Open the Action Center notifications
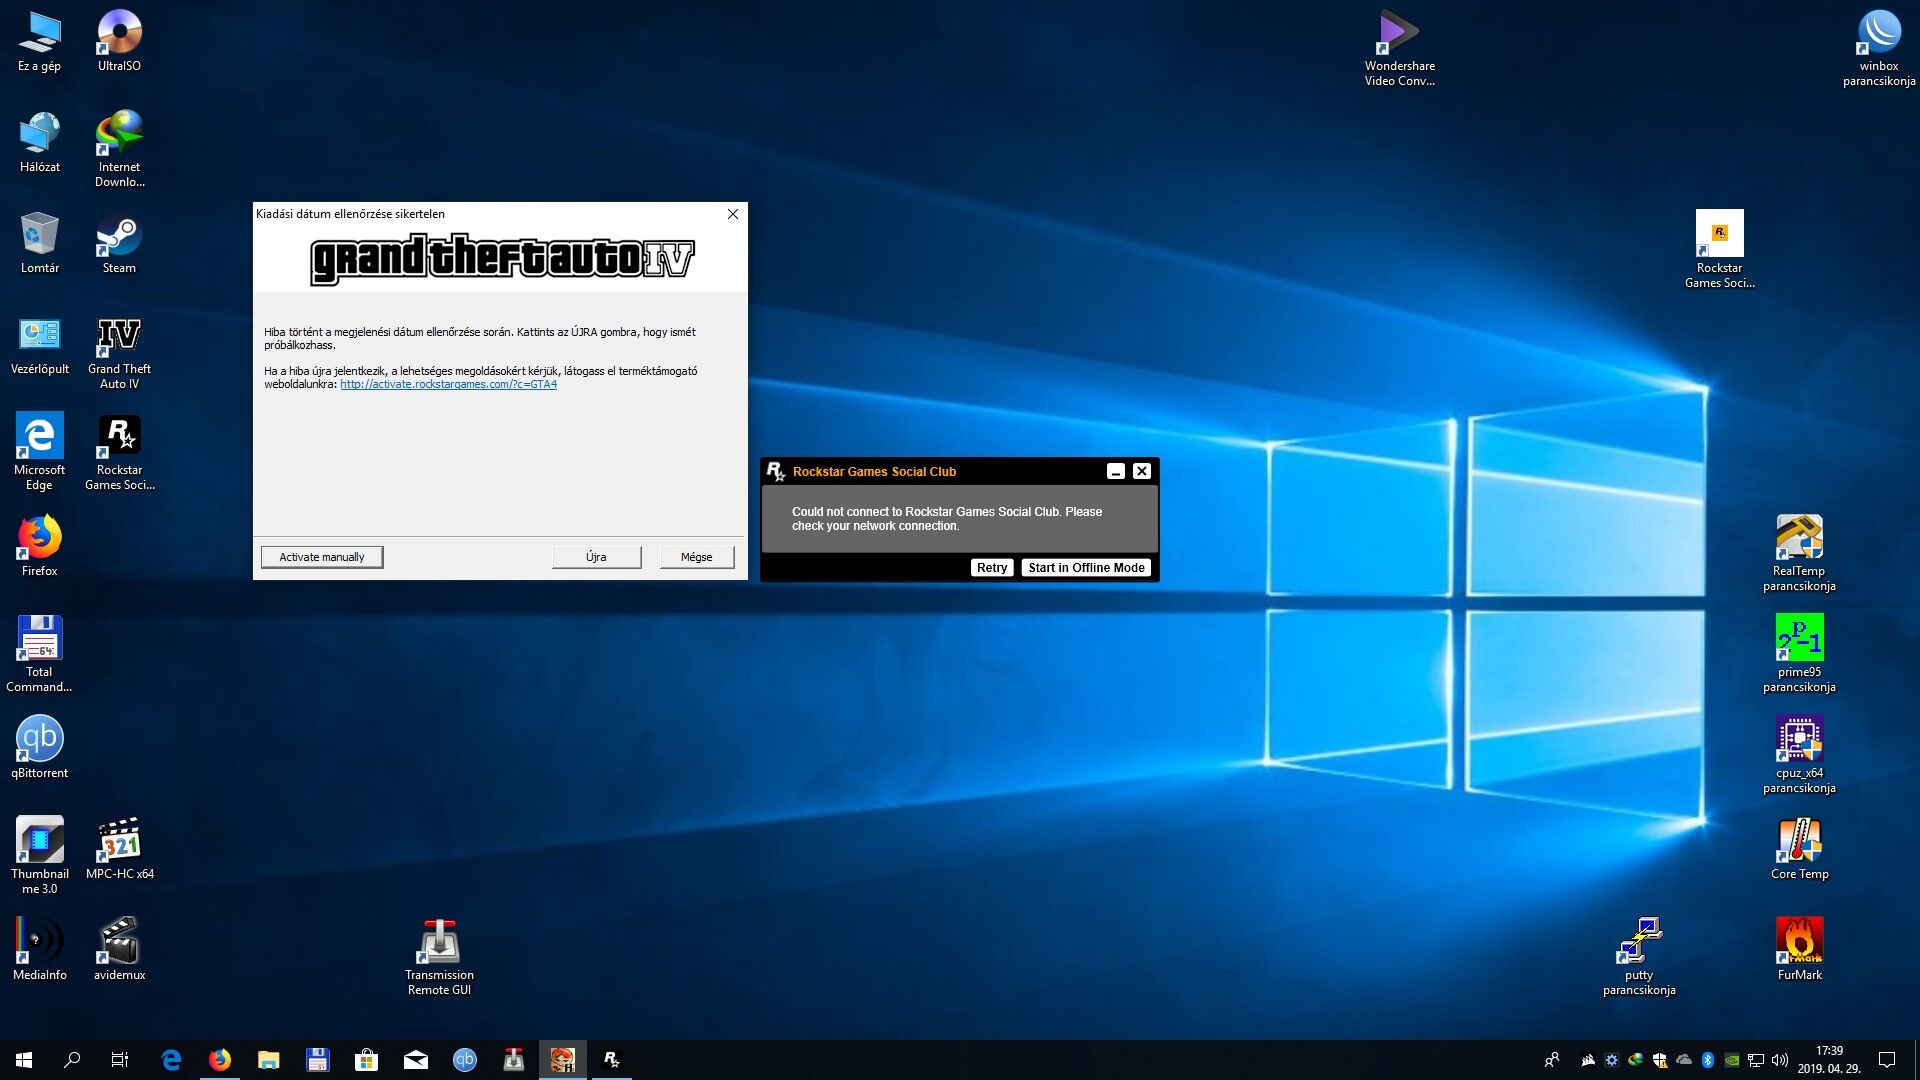Viewport: 1920px width, 1080px height. click(x=1887, y=1060)
